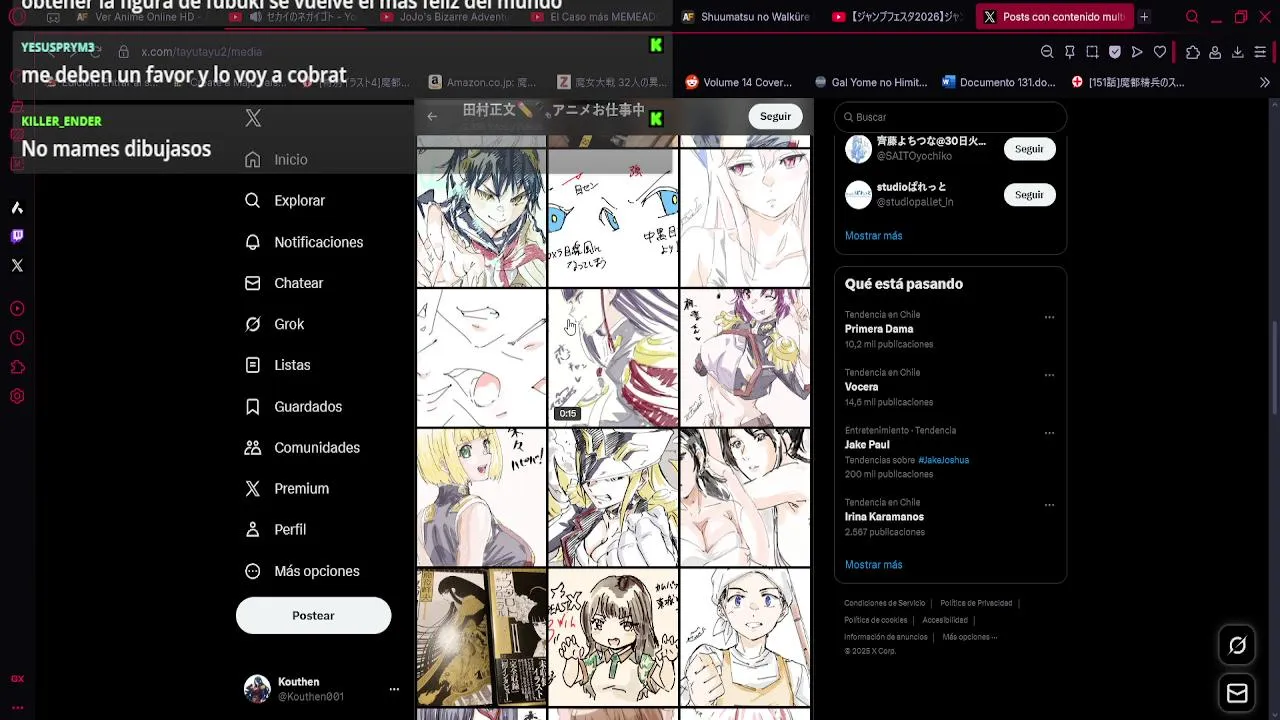The width and height of the screenshot is (1280, 720).
Task: Open the blonde short-haired girl sketch thumbnail
Action: 481,498
